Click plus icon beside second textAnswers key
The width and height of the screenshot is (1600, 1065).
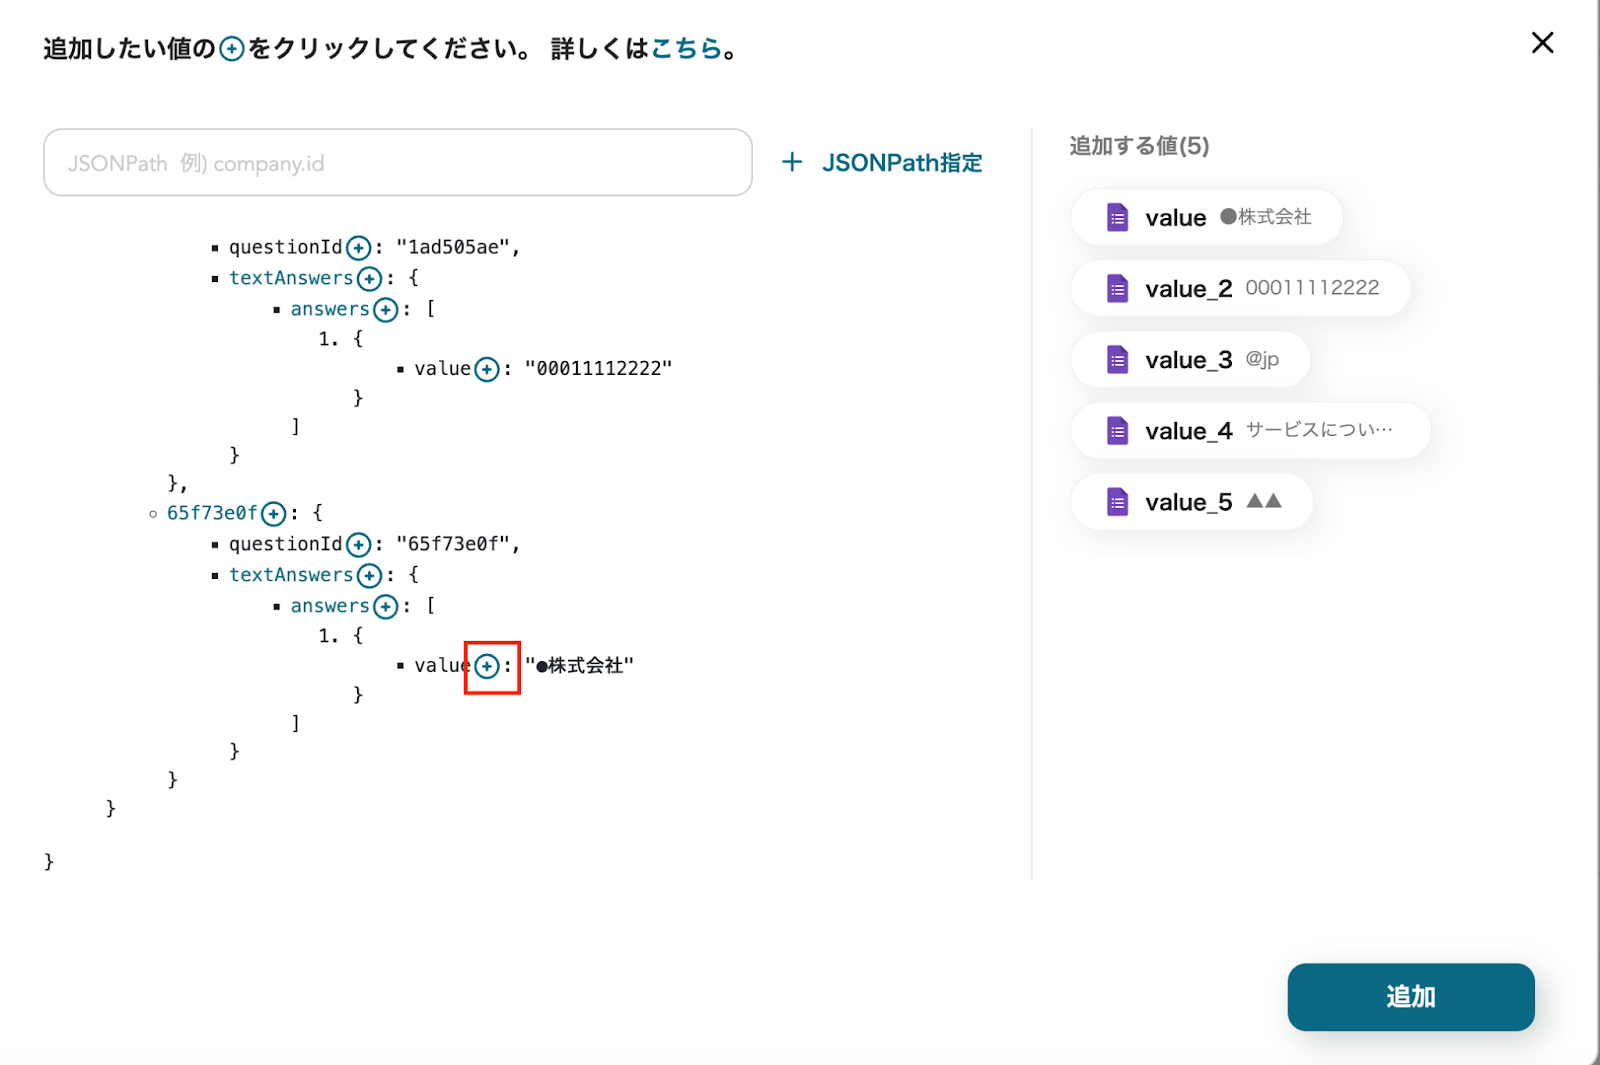pos(369,576)
